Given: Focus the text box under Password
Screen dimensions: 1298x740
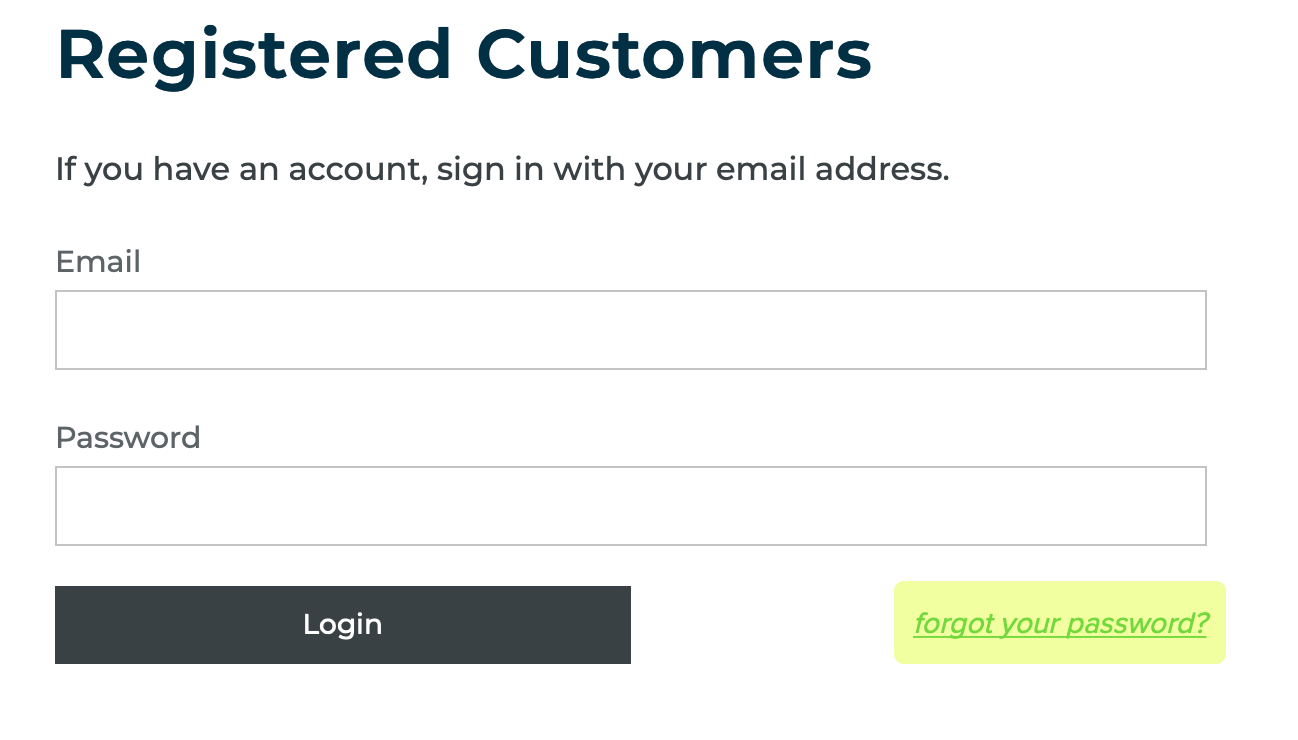Looking at the screenshot, I should click(630, 506).
